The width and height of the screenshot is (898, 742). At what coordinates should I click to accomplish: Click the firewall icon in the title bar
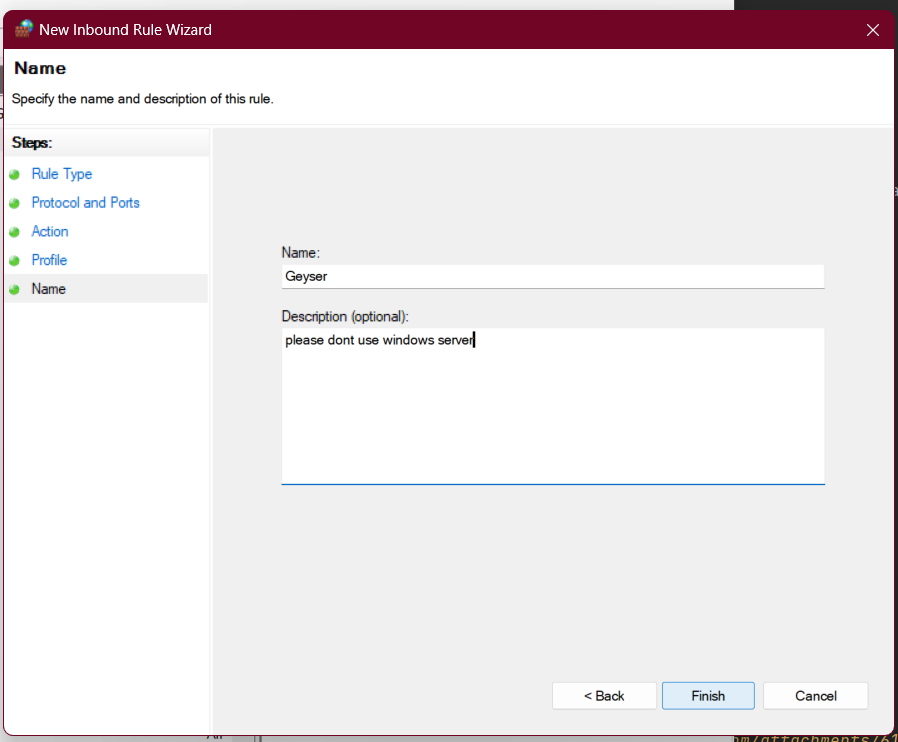click(23, 29)
